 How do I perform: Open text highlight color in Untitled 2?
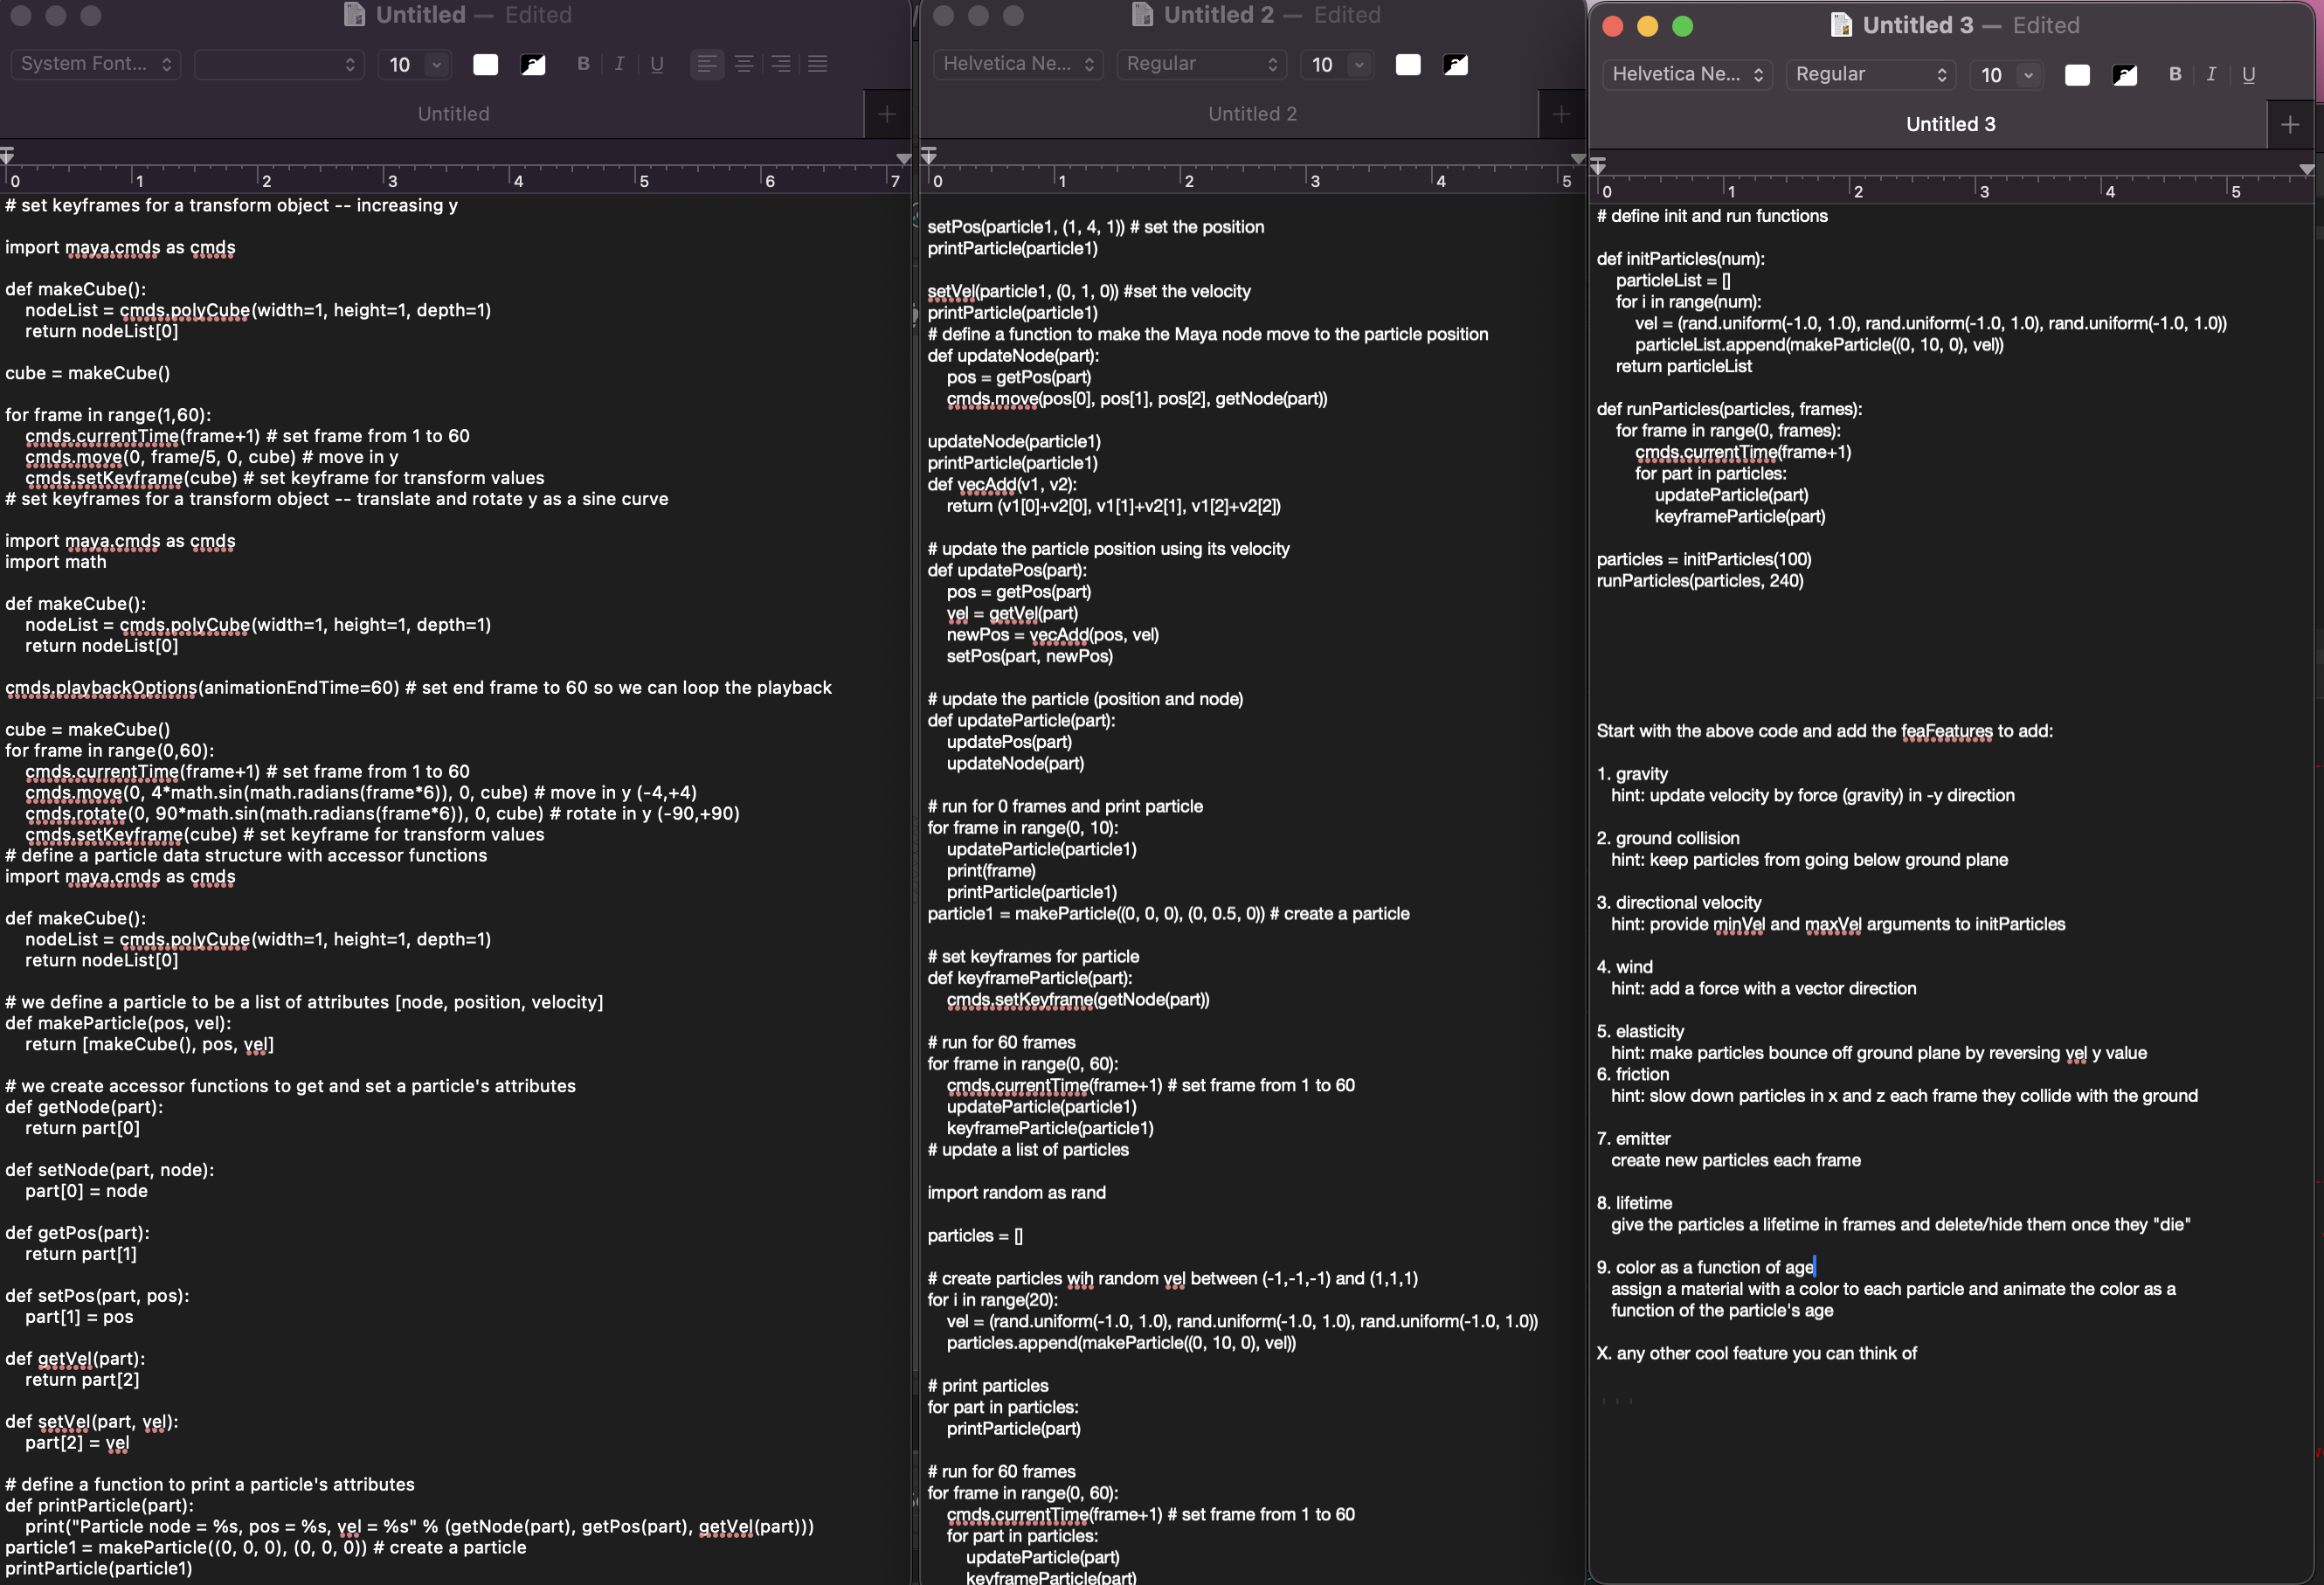pyautogui.click(x=1455, y=65)
